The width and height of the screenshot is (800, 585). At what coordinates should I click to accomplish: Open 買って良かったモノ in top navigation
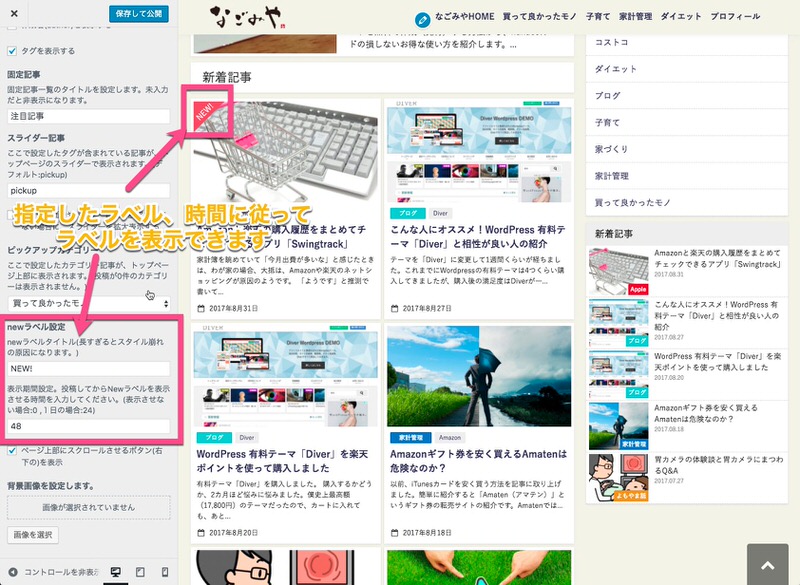pyautogui.click(x=540, y=19)
